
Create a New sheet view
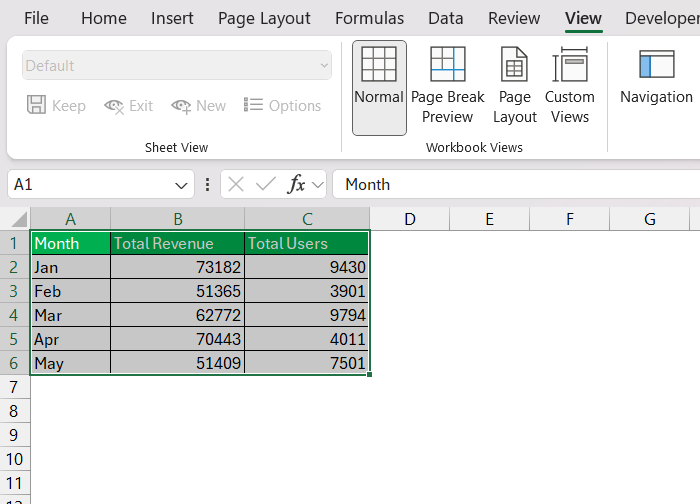199,106
